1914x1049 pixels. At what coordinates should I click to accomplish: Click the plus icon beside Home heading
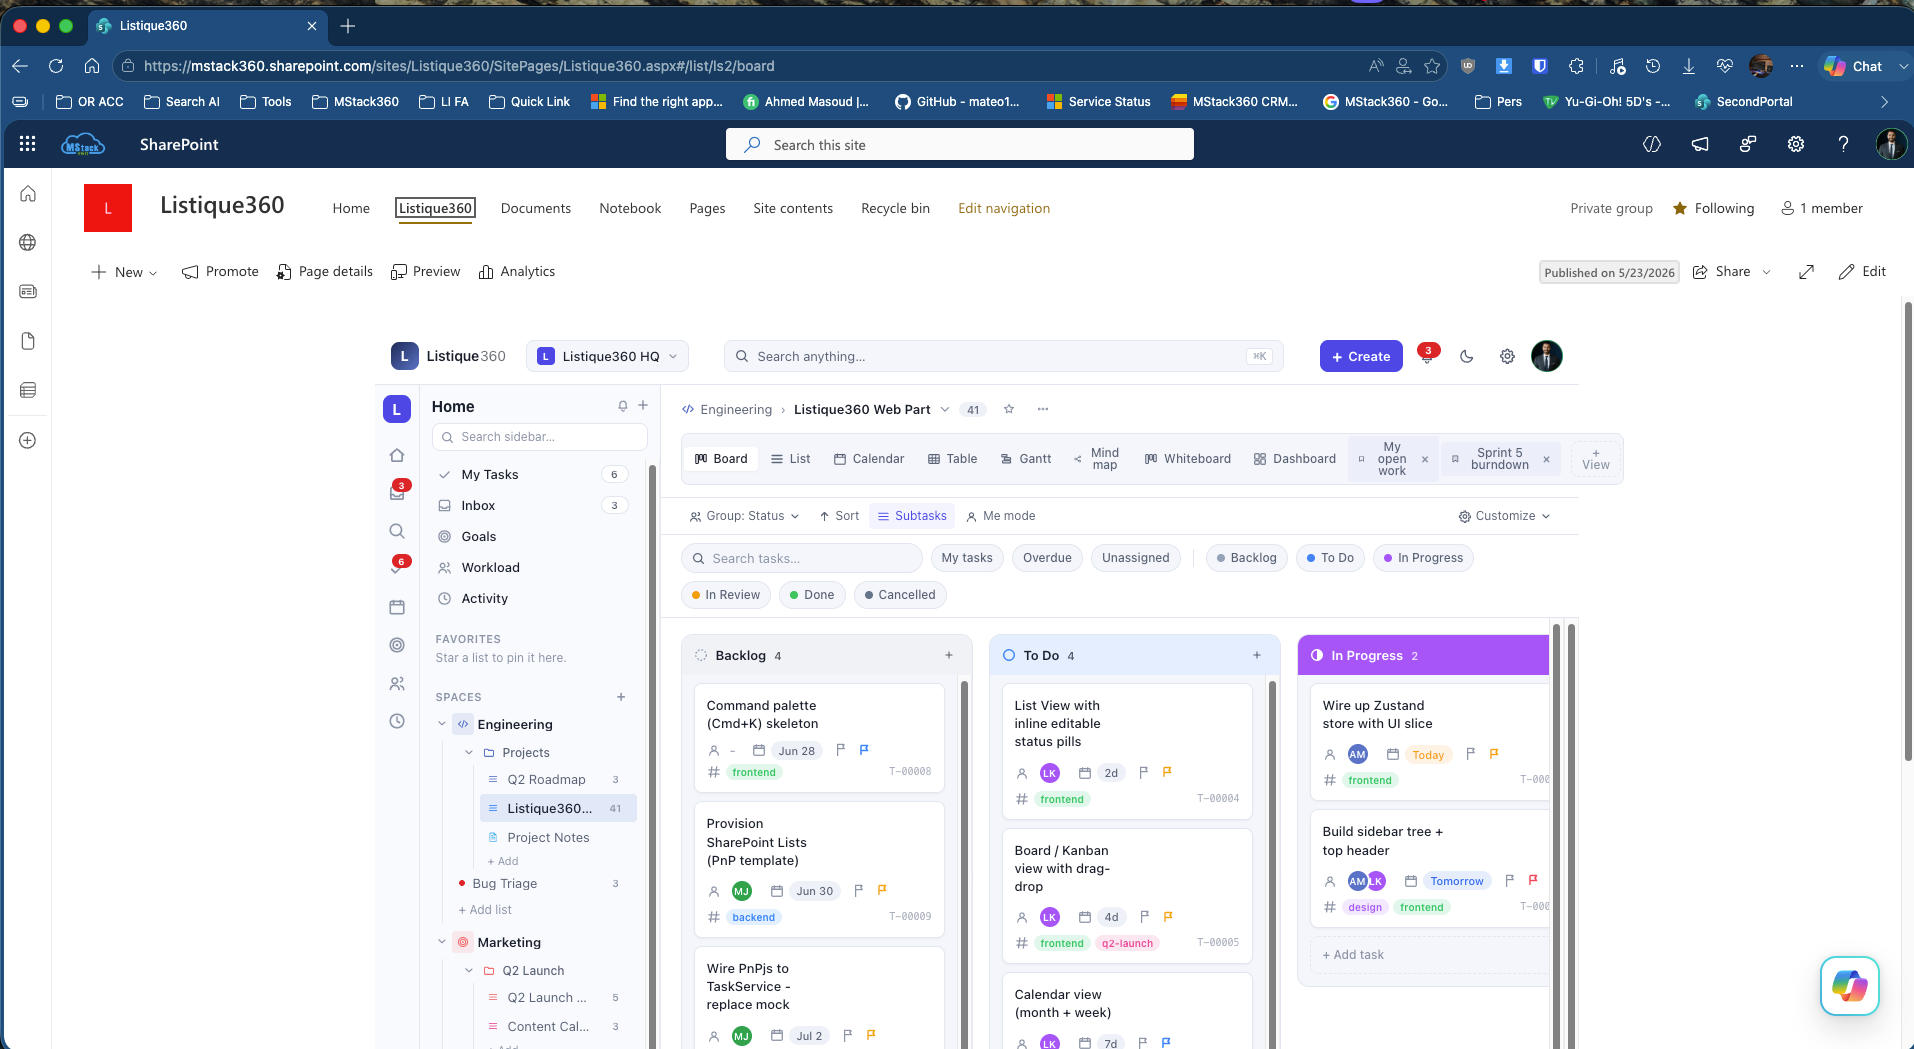pyautogui.click(x=643, y=405)
